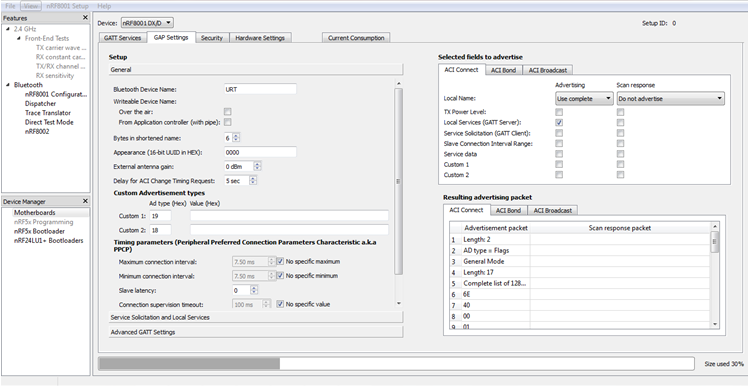The width and height of the screenshot is (750, 386).
Task: Collapse the 2.4 GHz tree node
Action: tap(8, 29)
